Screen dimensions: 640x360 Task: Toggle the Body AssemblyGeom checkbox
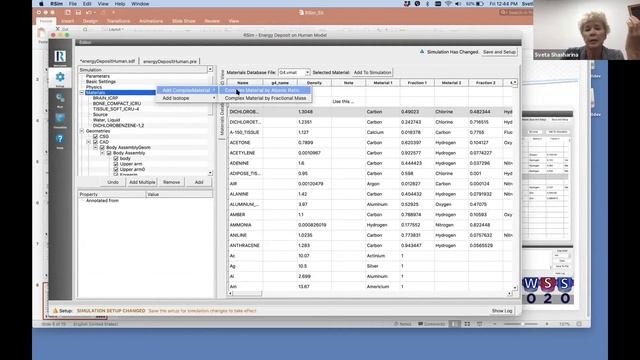coord(102,147)
